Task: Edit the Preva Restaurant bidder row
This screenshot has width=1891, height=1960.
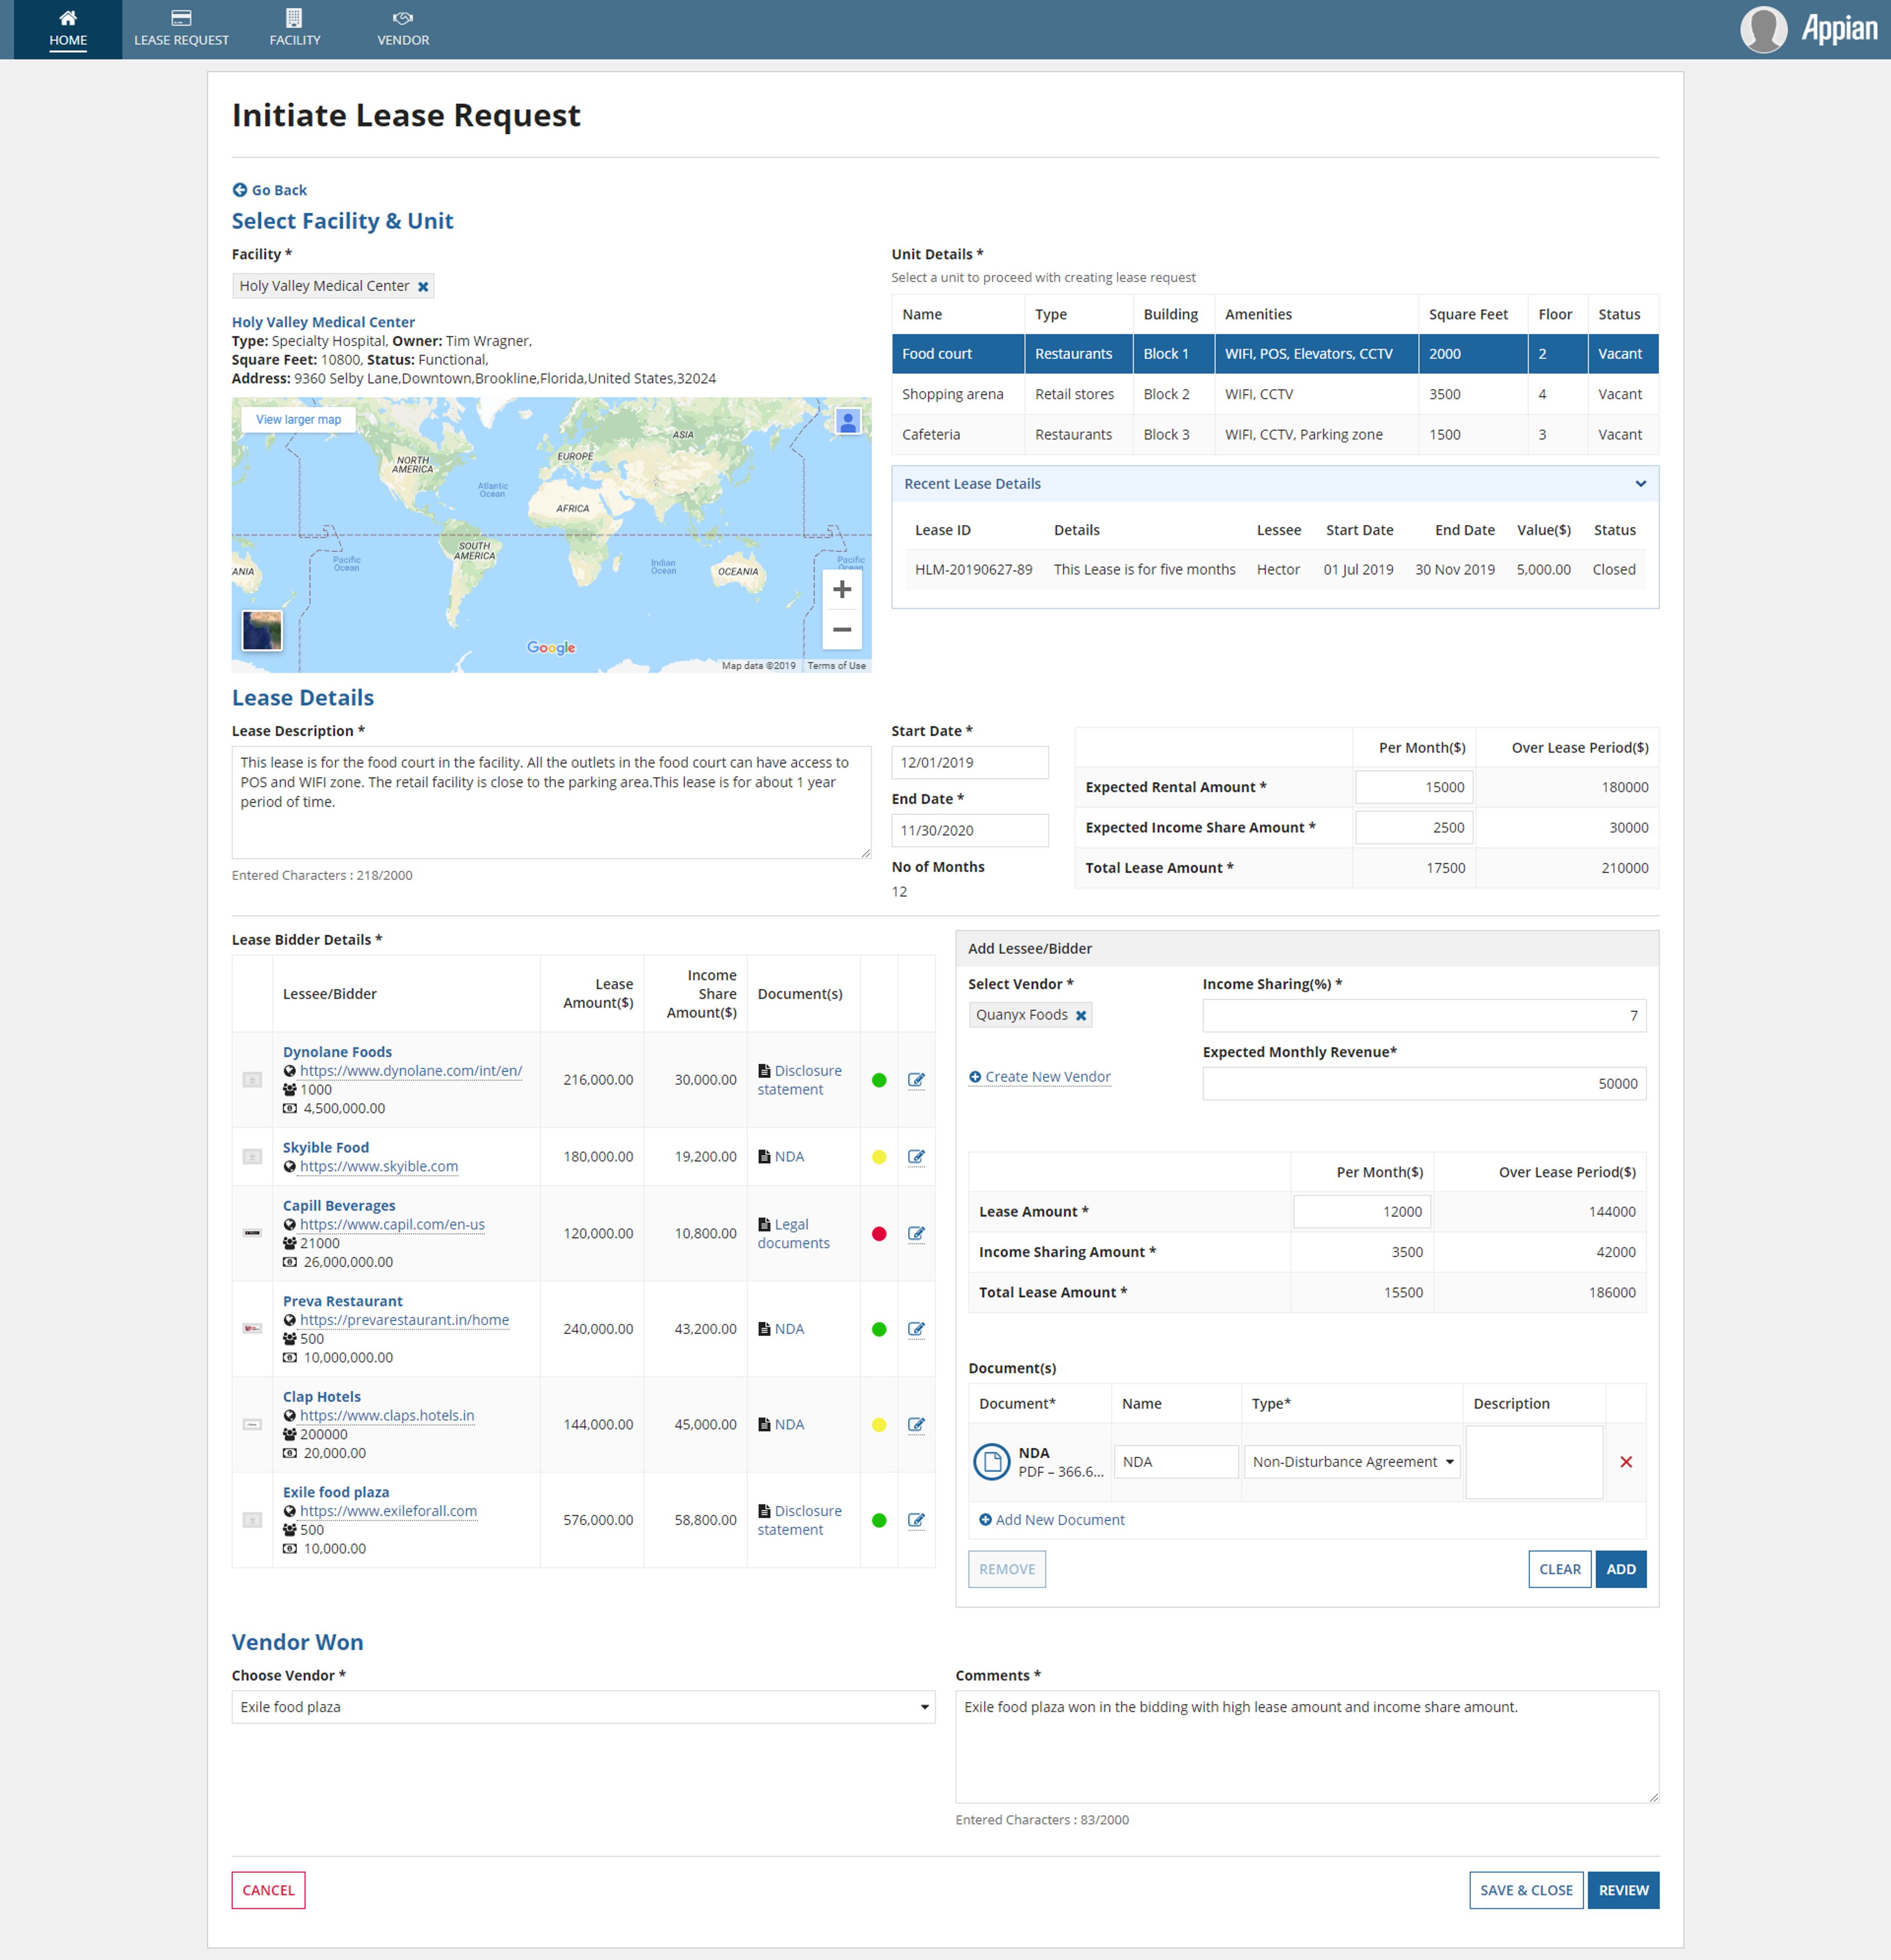Action: [916, 1330]
